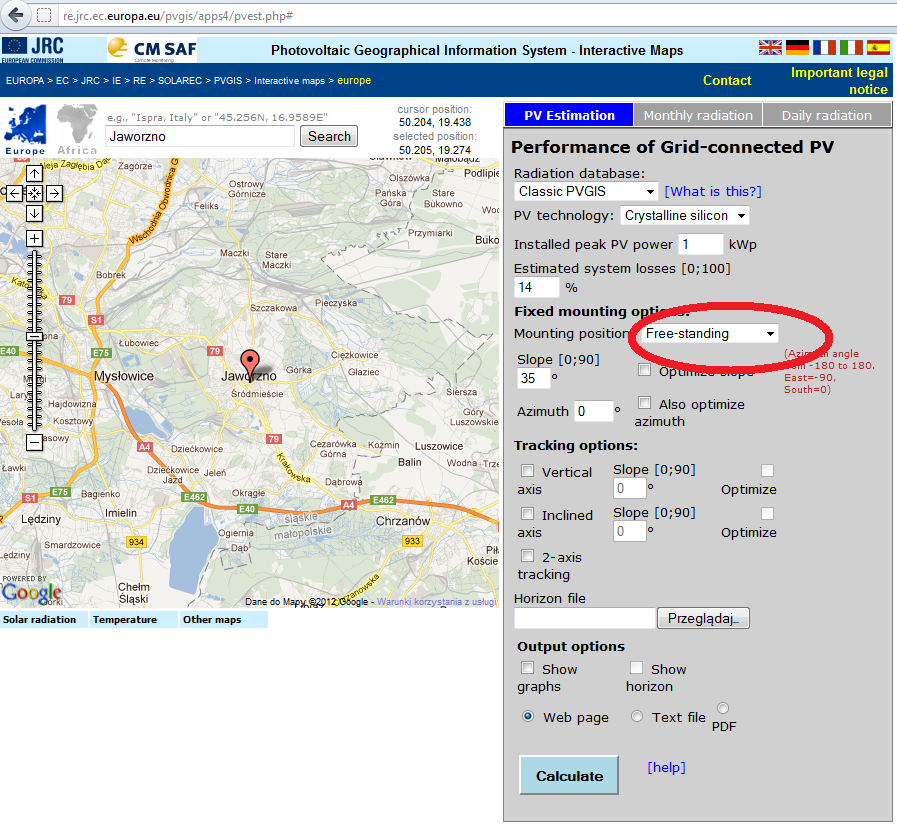The image size is (897, 825).
Task: Select the Europe map region icon
Action: [x=25, y=130]
